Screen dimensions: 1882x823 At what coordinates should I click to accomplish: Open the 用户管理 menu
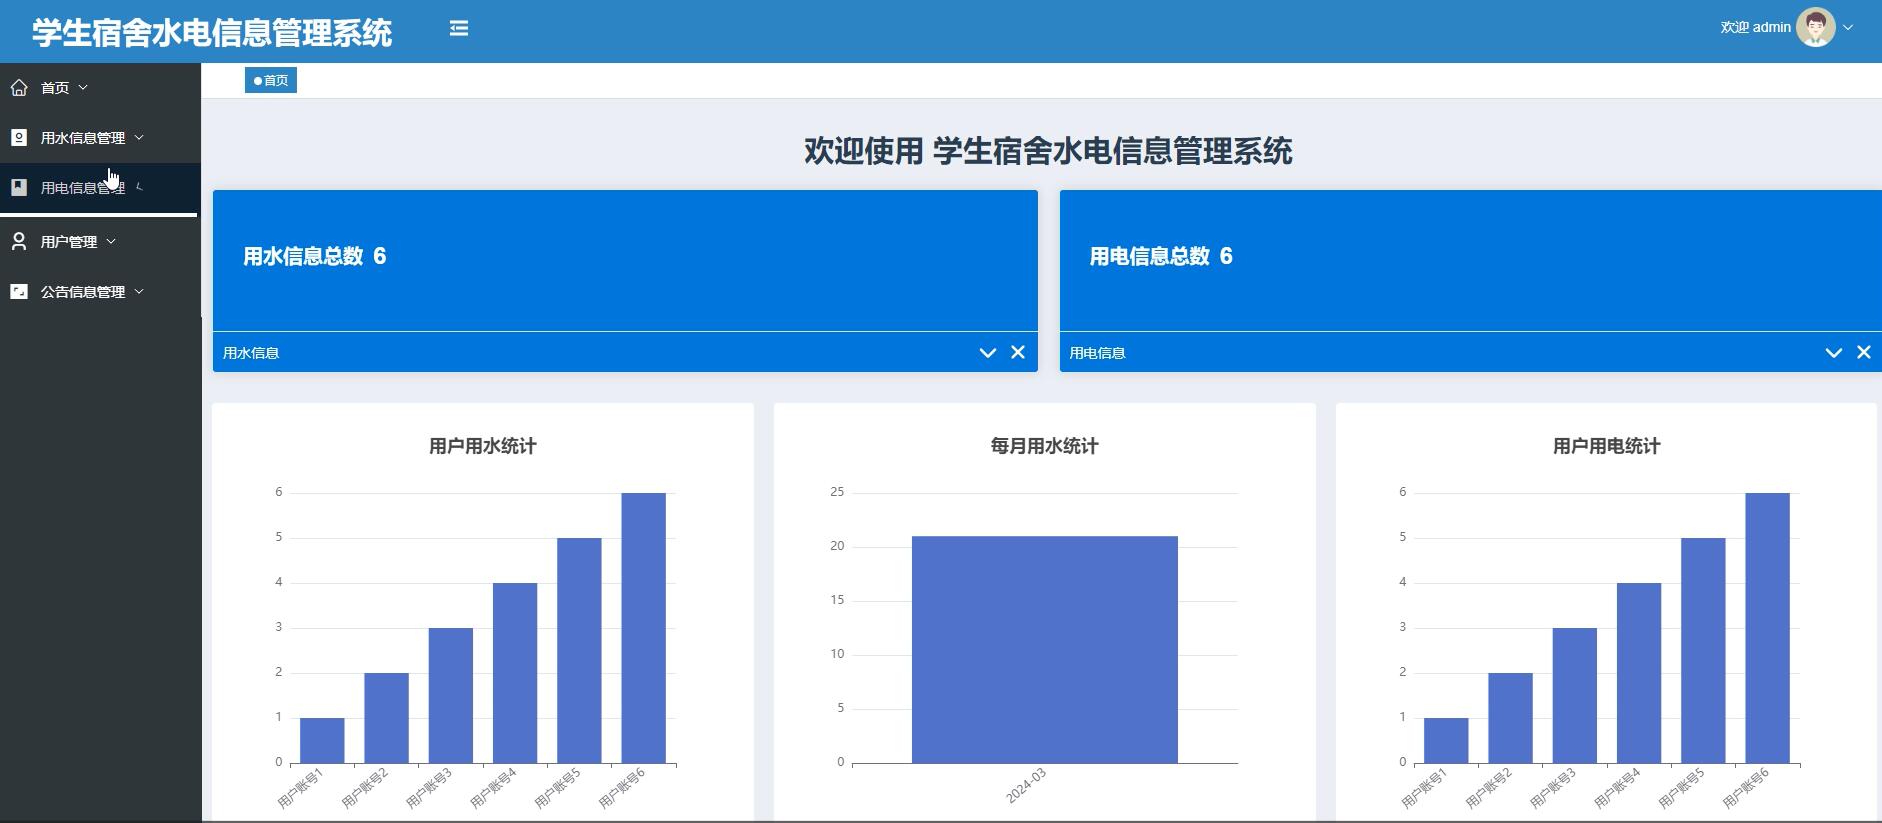pyautogui.click(x=100, y=242)
